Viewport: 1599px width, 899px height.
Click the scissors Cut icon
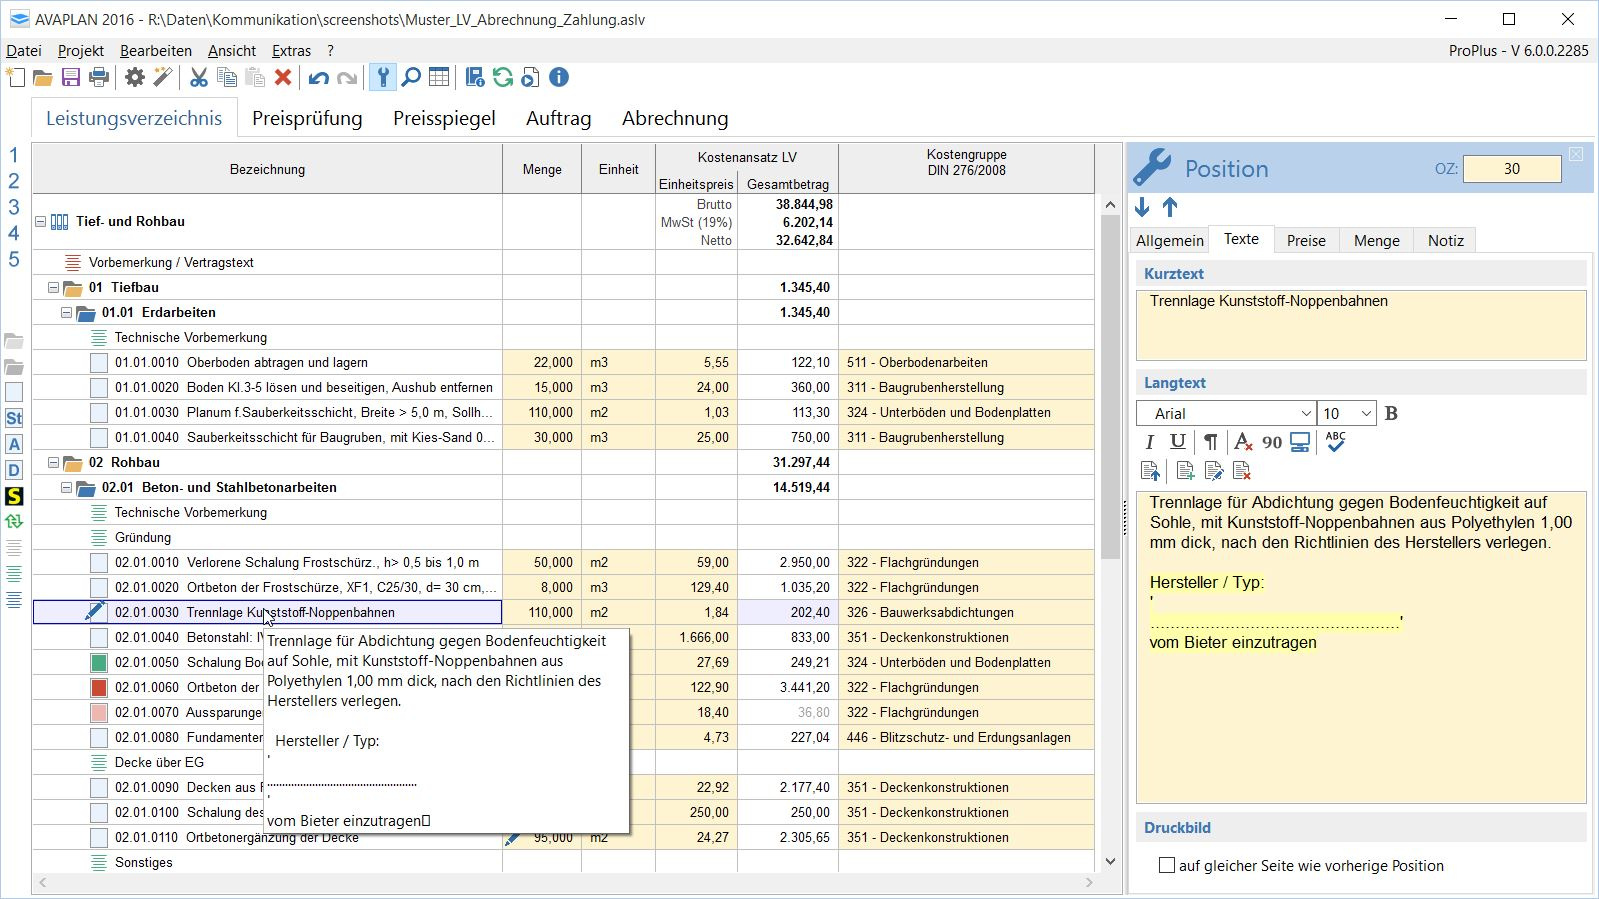point(199,78)
